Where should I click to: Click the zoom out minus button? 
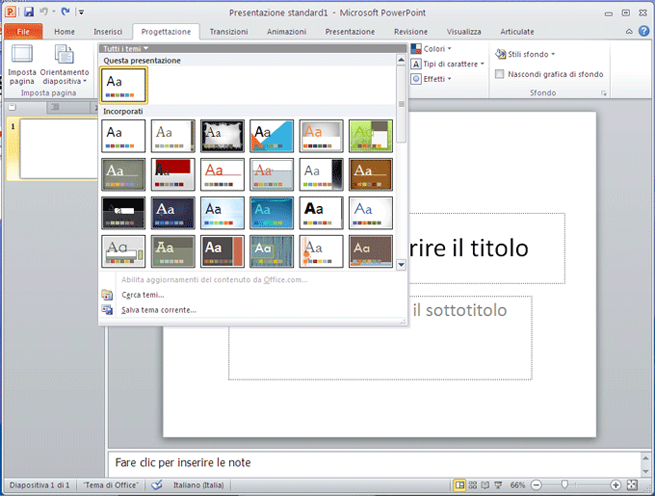click(x=536, y=485)
